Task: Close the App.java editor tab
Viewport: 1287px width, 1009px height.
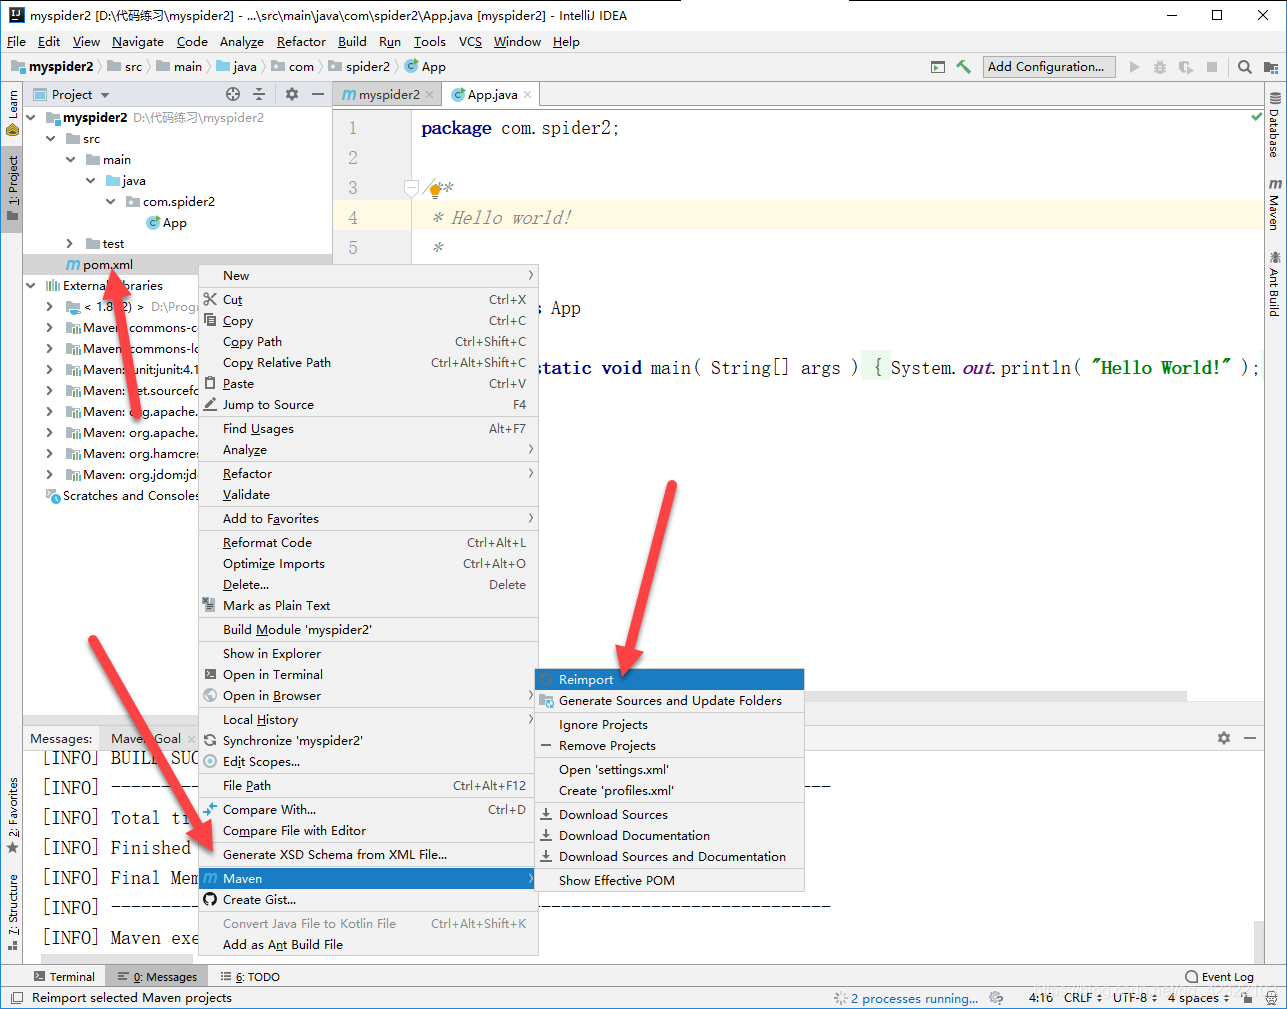Action: pyautogui.click(x=528, y=95)
